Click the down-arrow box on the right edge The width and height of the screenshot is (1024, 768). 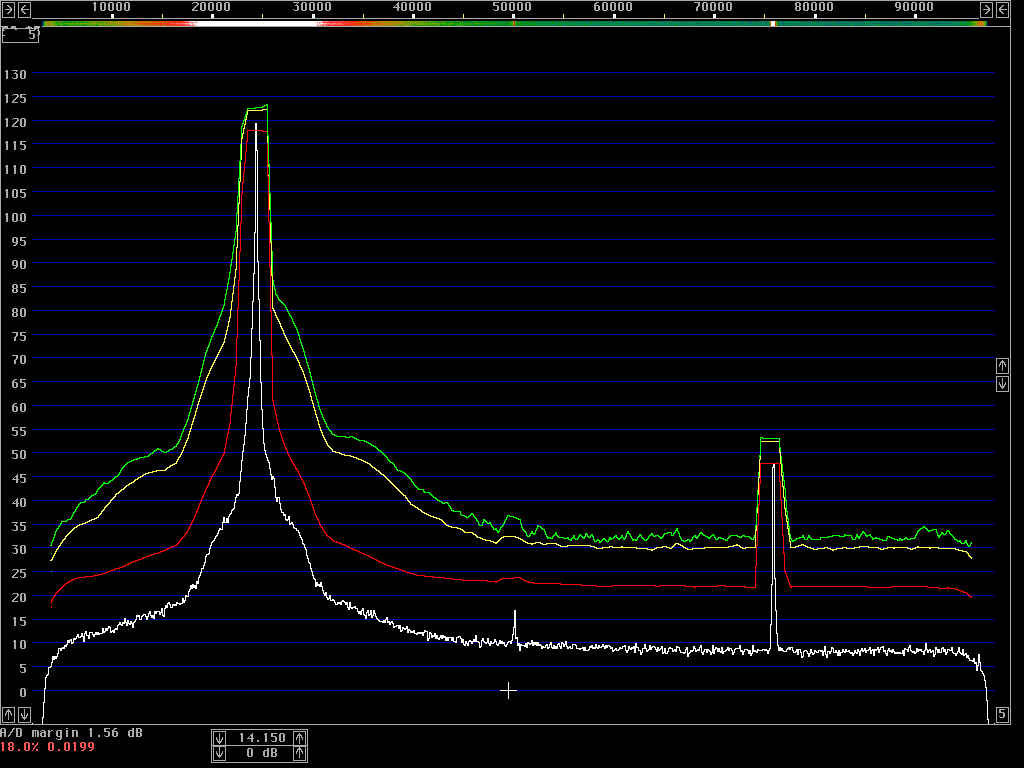1002,383
